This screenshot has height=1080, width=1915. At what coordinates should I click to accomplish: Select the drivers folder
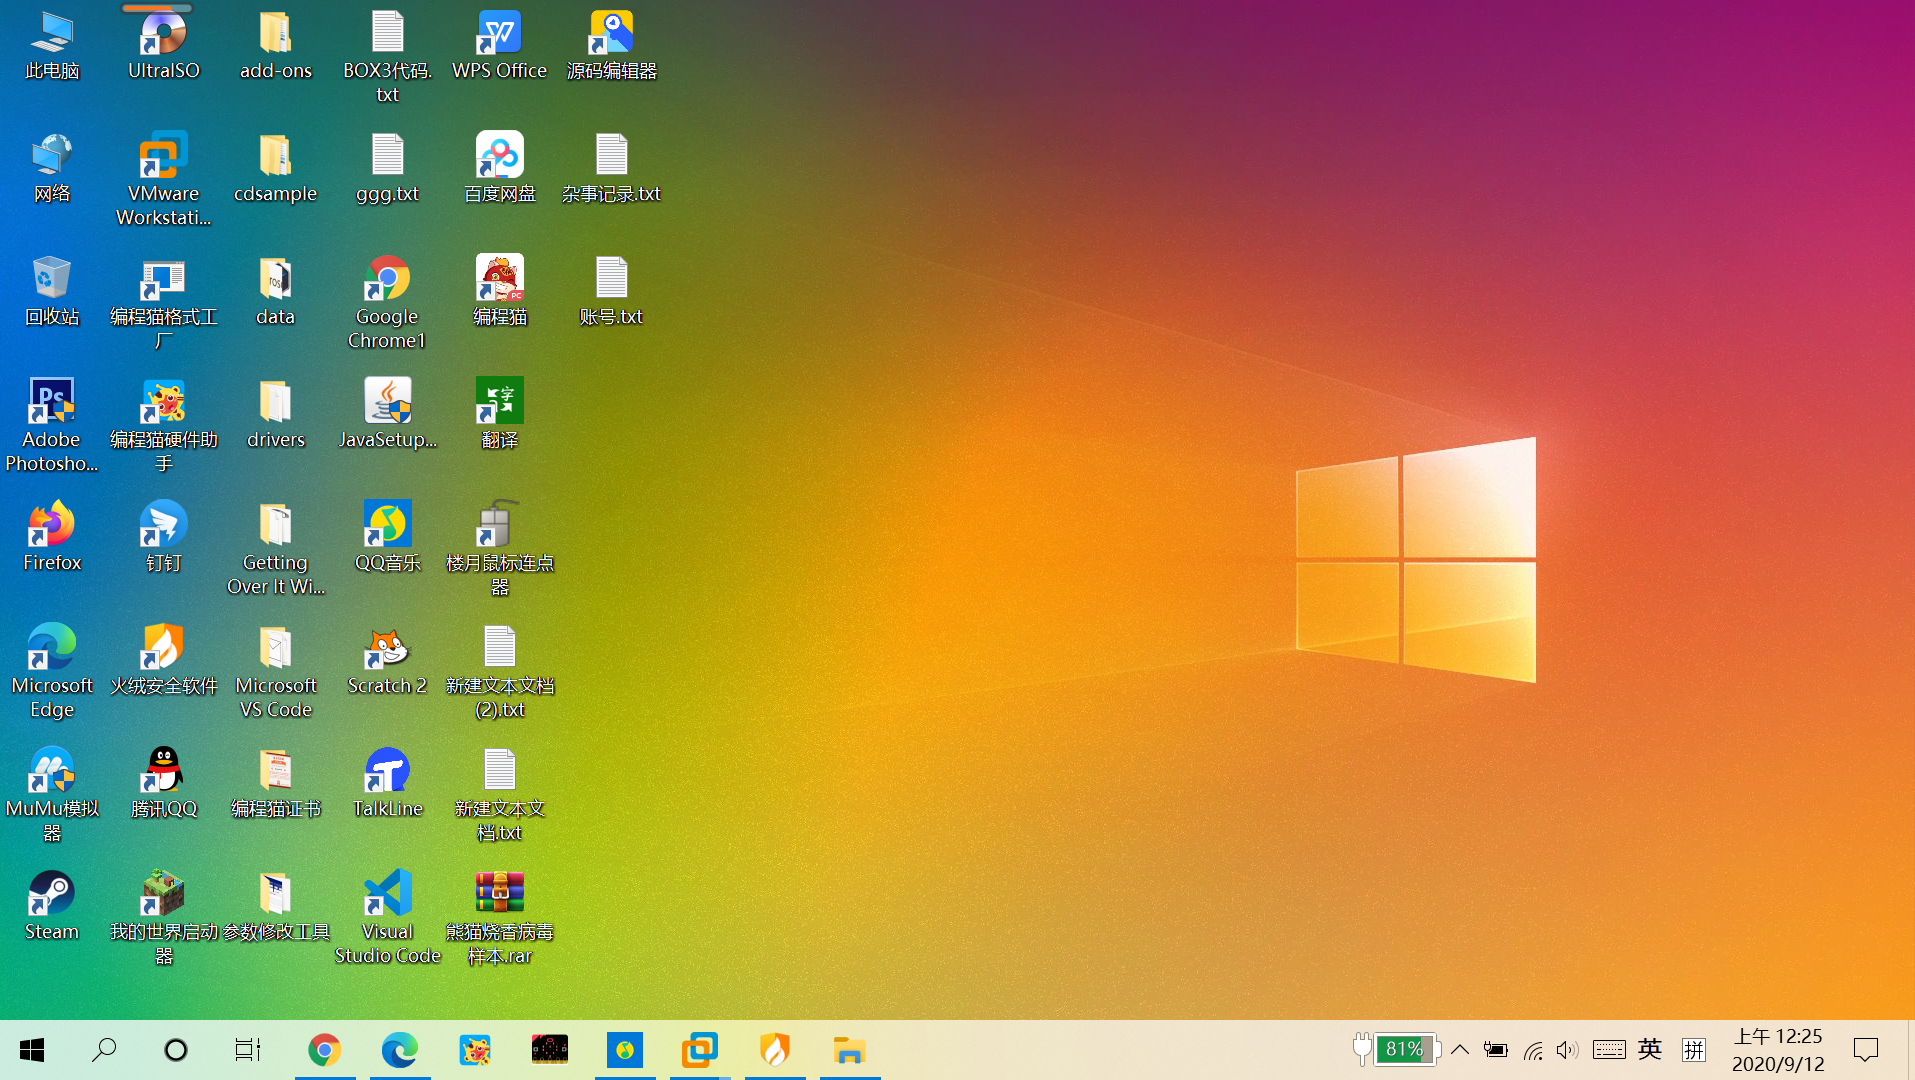(x=276, y=414)
